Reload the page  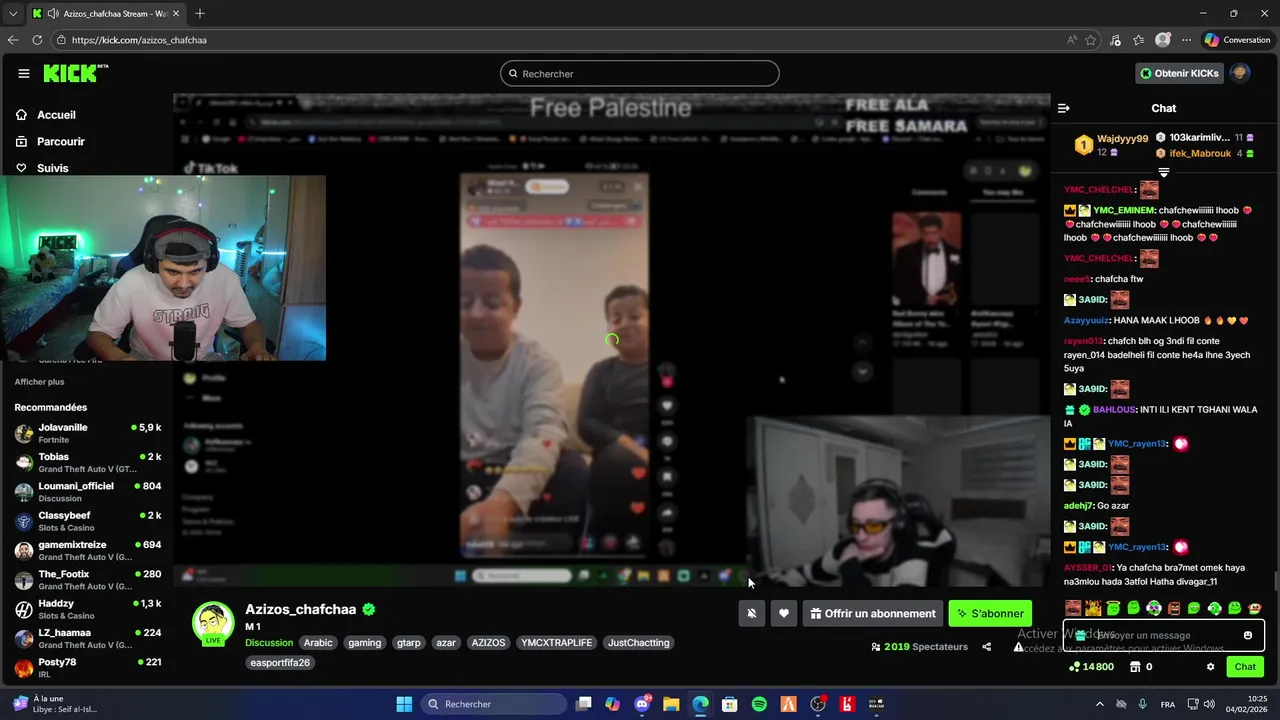[37, 40]
